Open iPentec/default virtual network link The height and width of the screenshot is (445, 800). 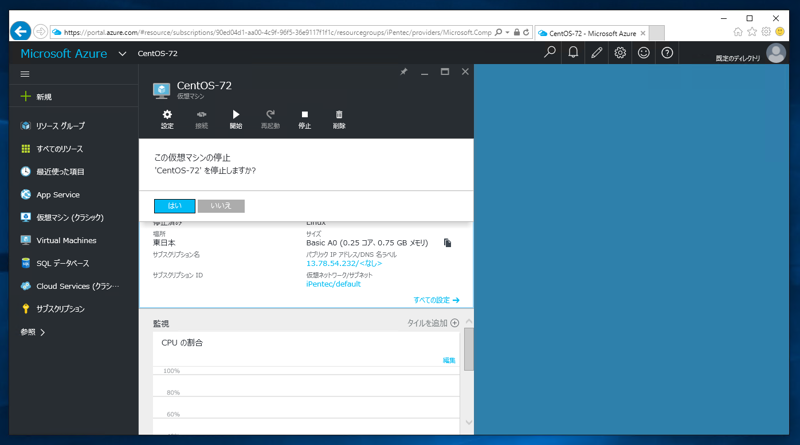click(x=333, y=284)
